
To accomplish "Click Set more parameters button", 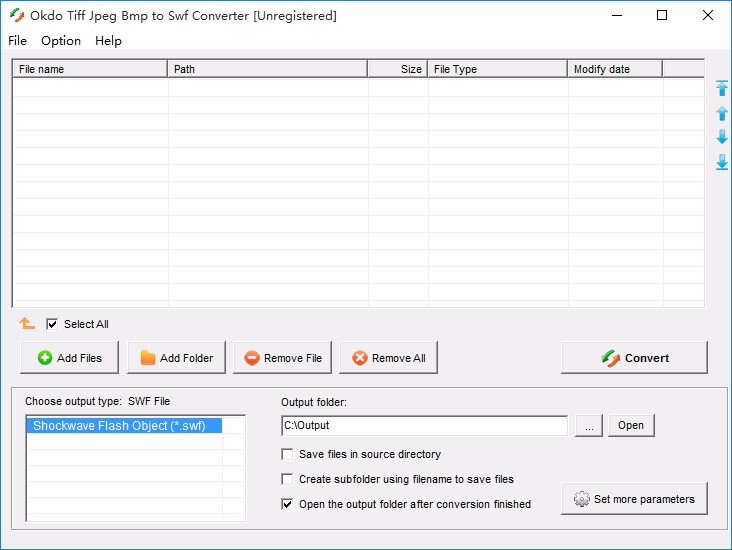I will click(x=634, y=499).
